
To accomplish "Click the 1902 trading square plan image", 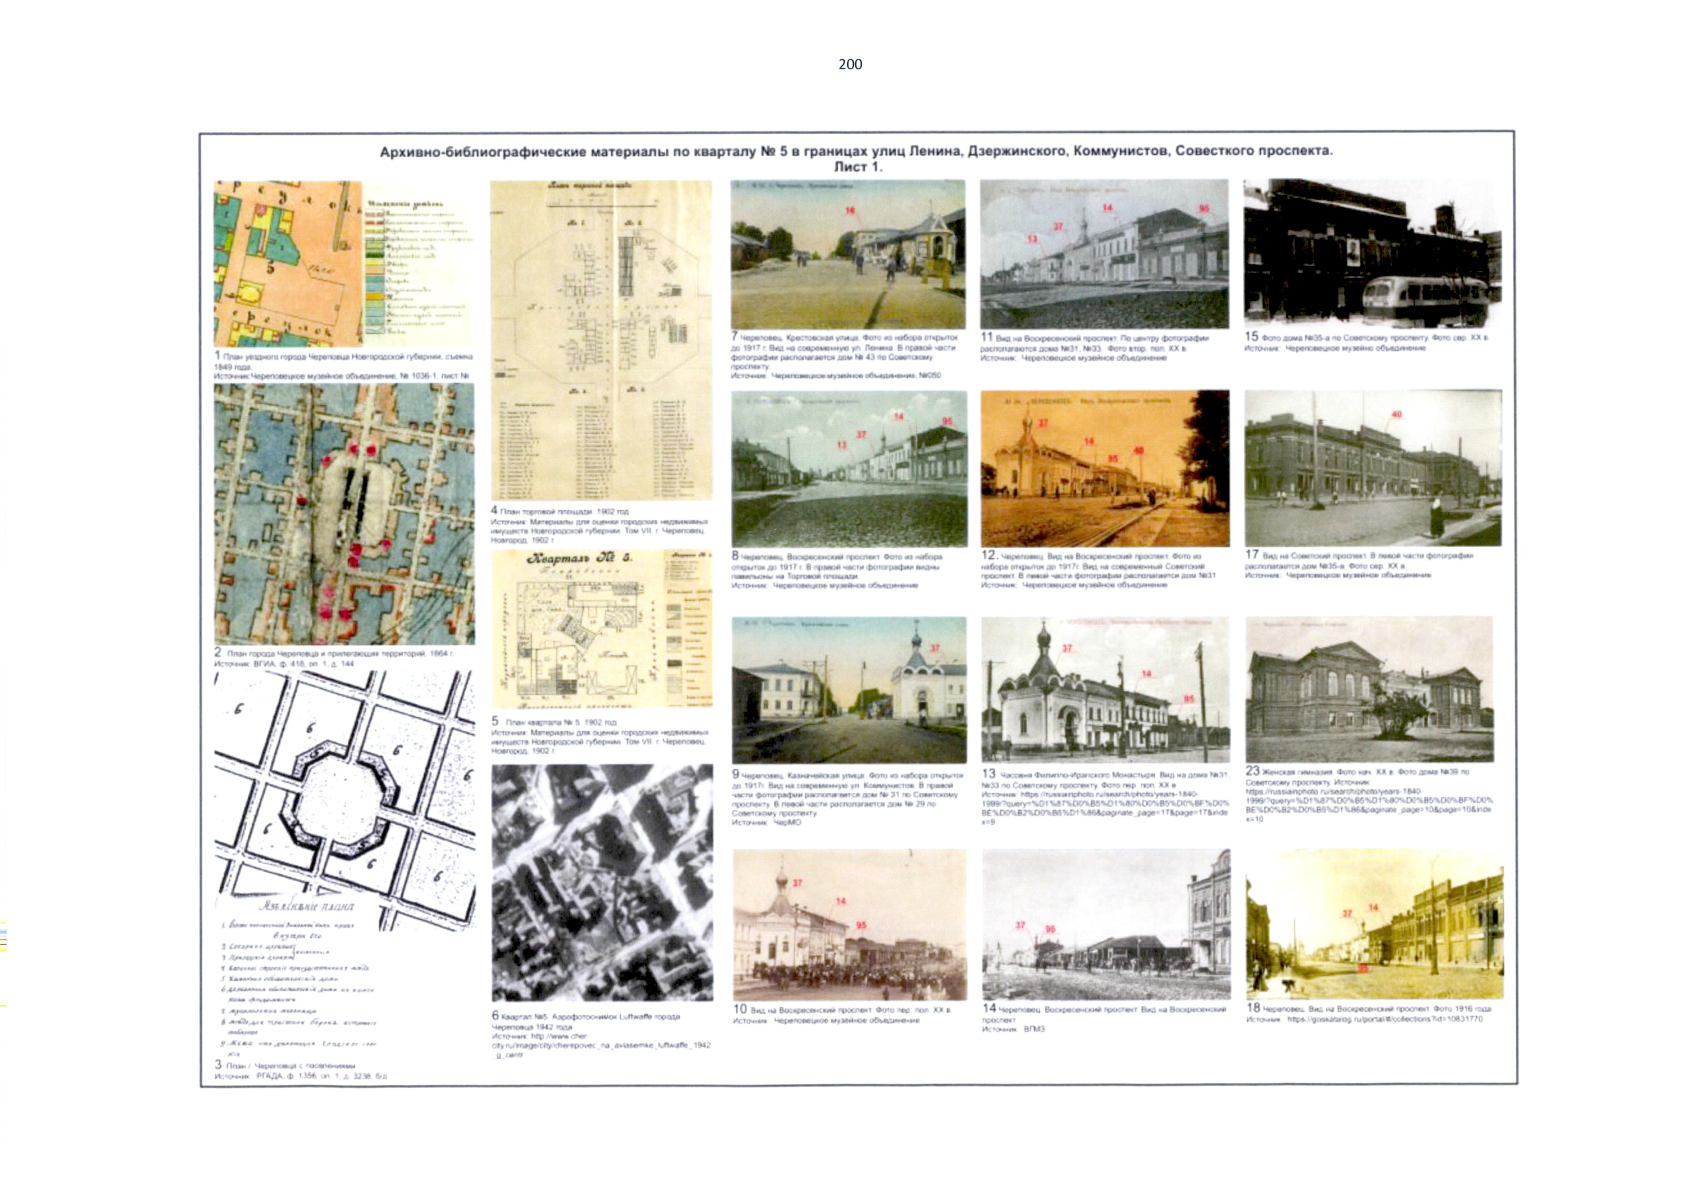I will tap(601, 340).
